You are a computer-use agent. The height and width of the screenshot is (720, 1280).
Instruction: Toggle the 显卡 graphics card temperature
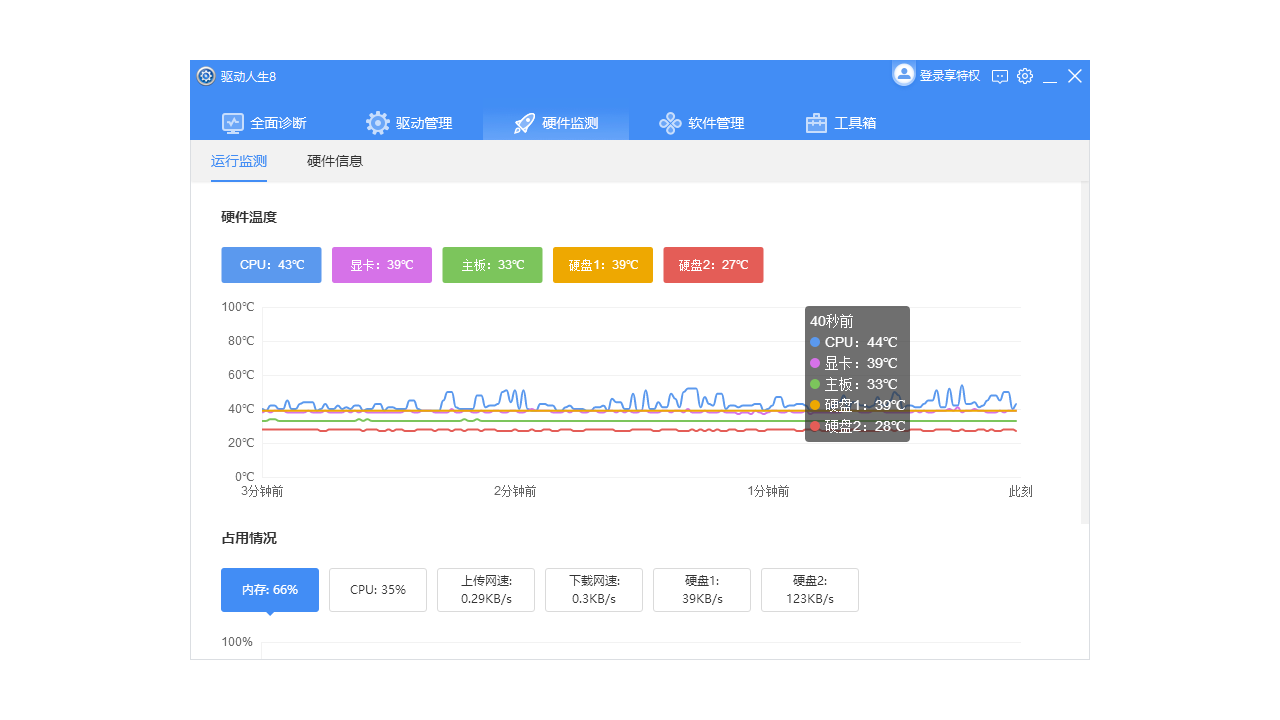tap(381, 265)
